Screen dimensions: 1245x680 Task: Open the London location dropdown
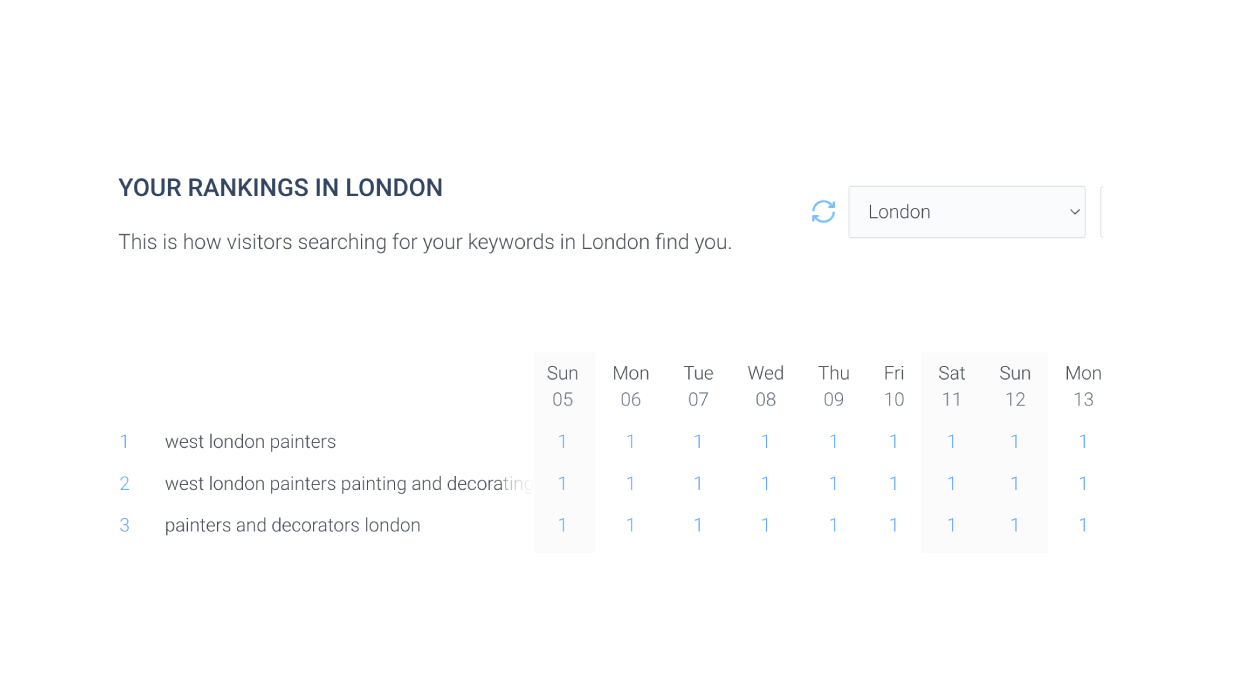(x=966, y=212)
